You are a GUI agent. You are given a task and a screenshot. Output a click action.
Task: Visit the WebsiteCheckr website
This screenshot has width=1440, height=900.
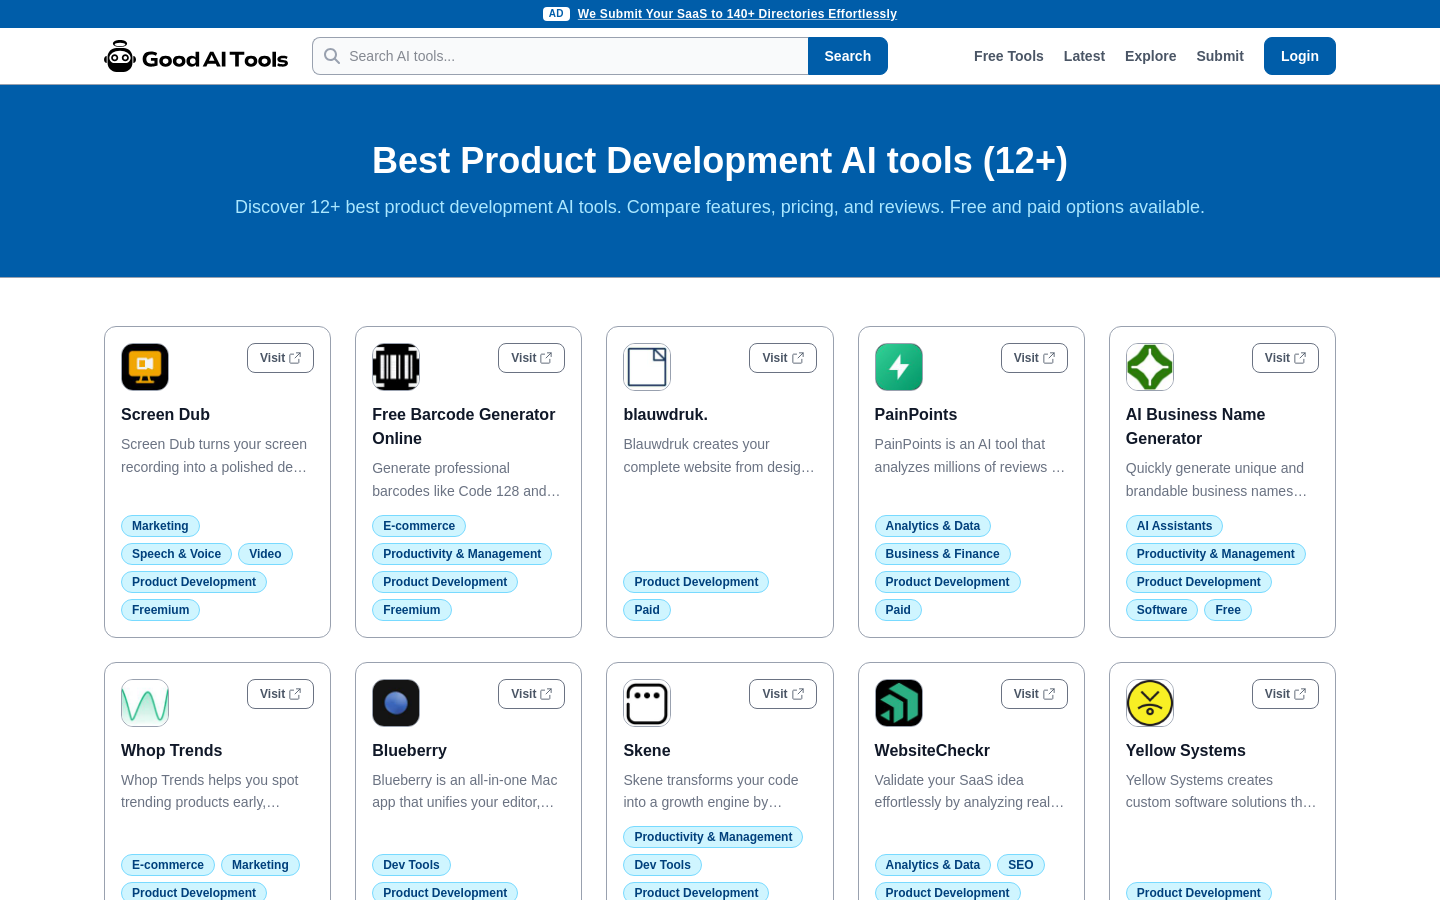pos(1034,694)
